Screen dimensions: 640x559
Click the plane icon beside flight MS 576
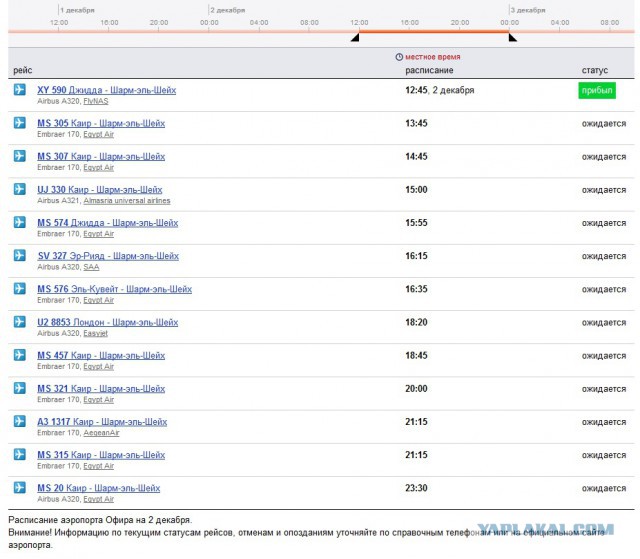19,288
